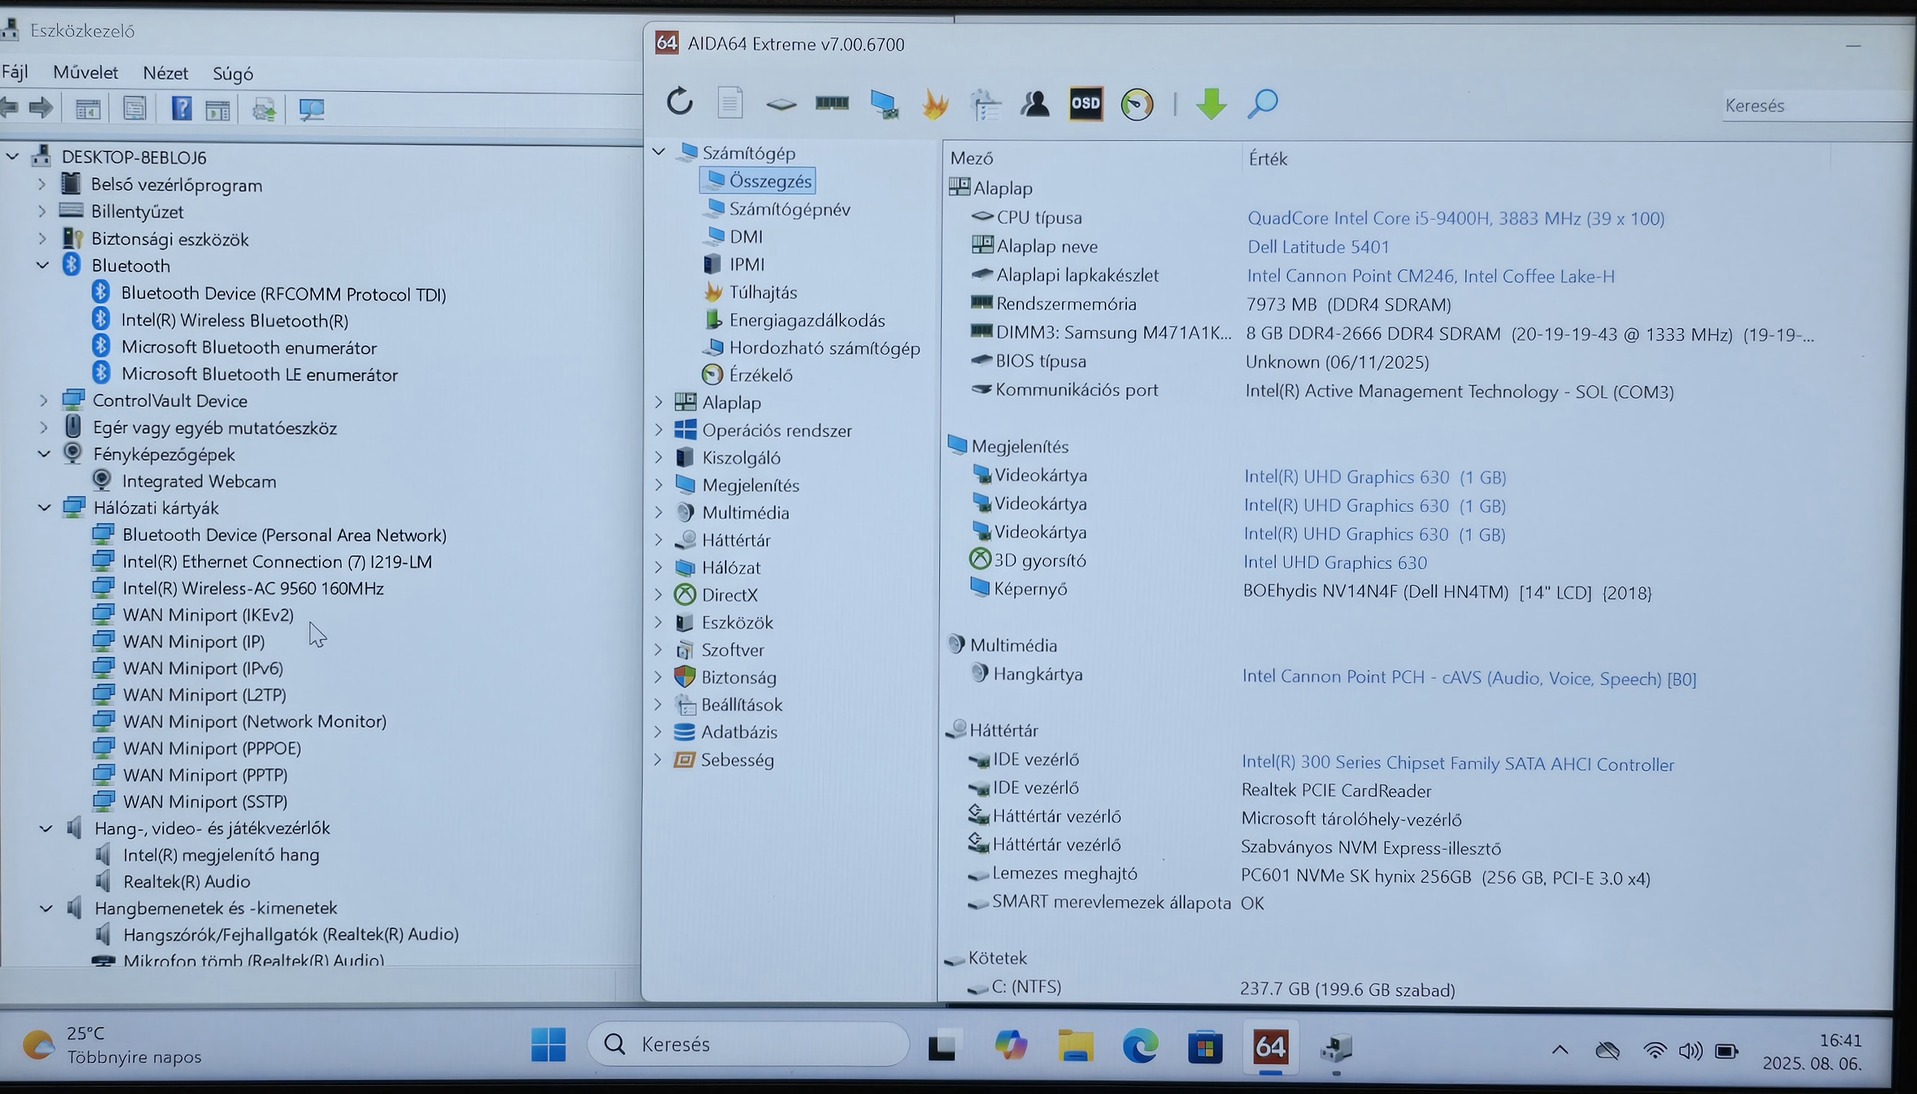Click the green download arrow icon
The image size is (1917, 1094).
(x=1211, y=103)
